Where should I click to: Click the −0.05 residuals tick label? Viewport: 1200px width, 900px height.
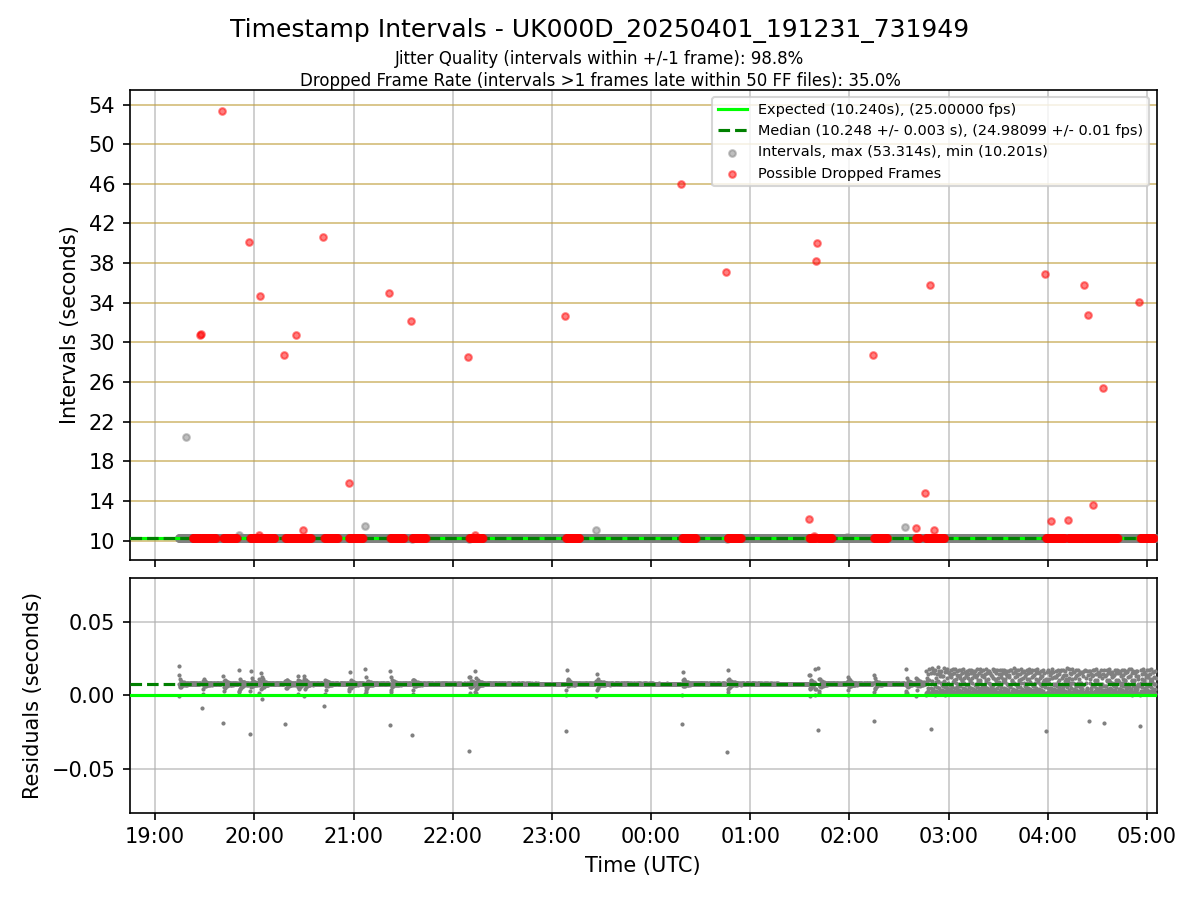84,769
